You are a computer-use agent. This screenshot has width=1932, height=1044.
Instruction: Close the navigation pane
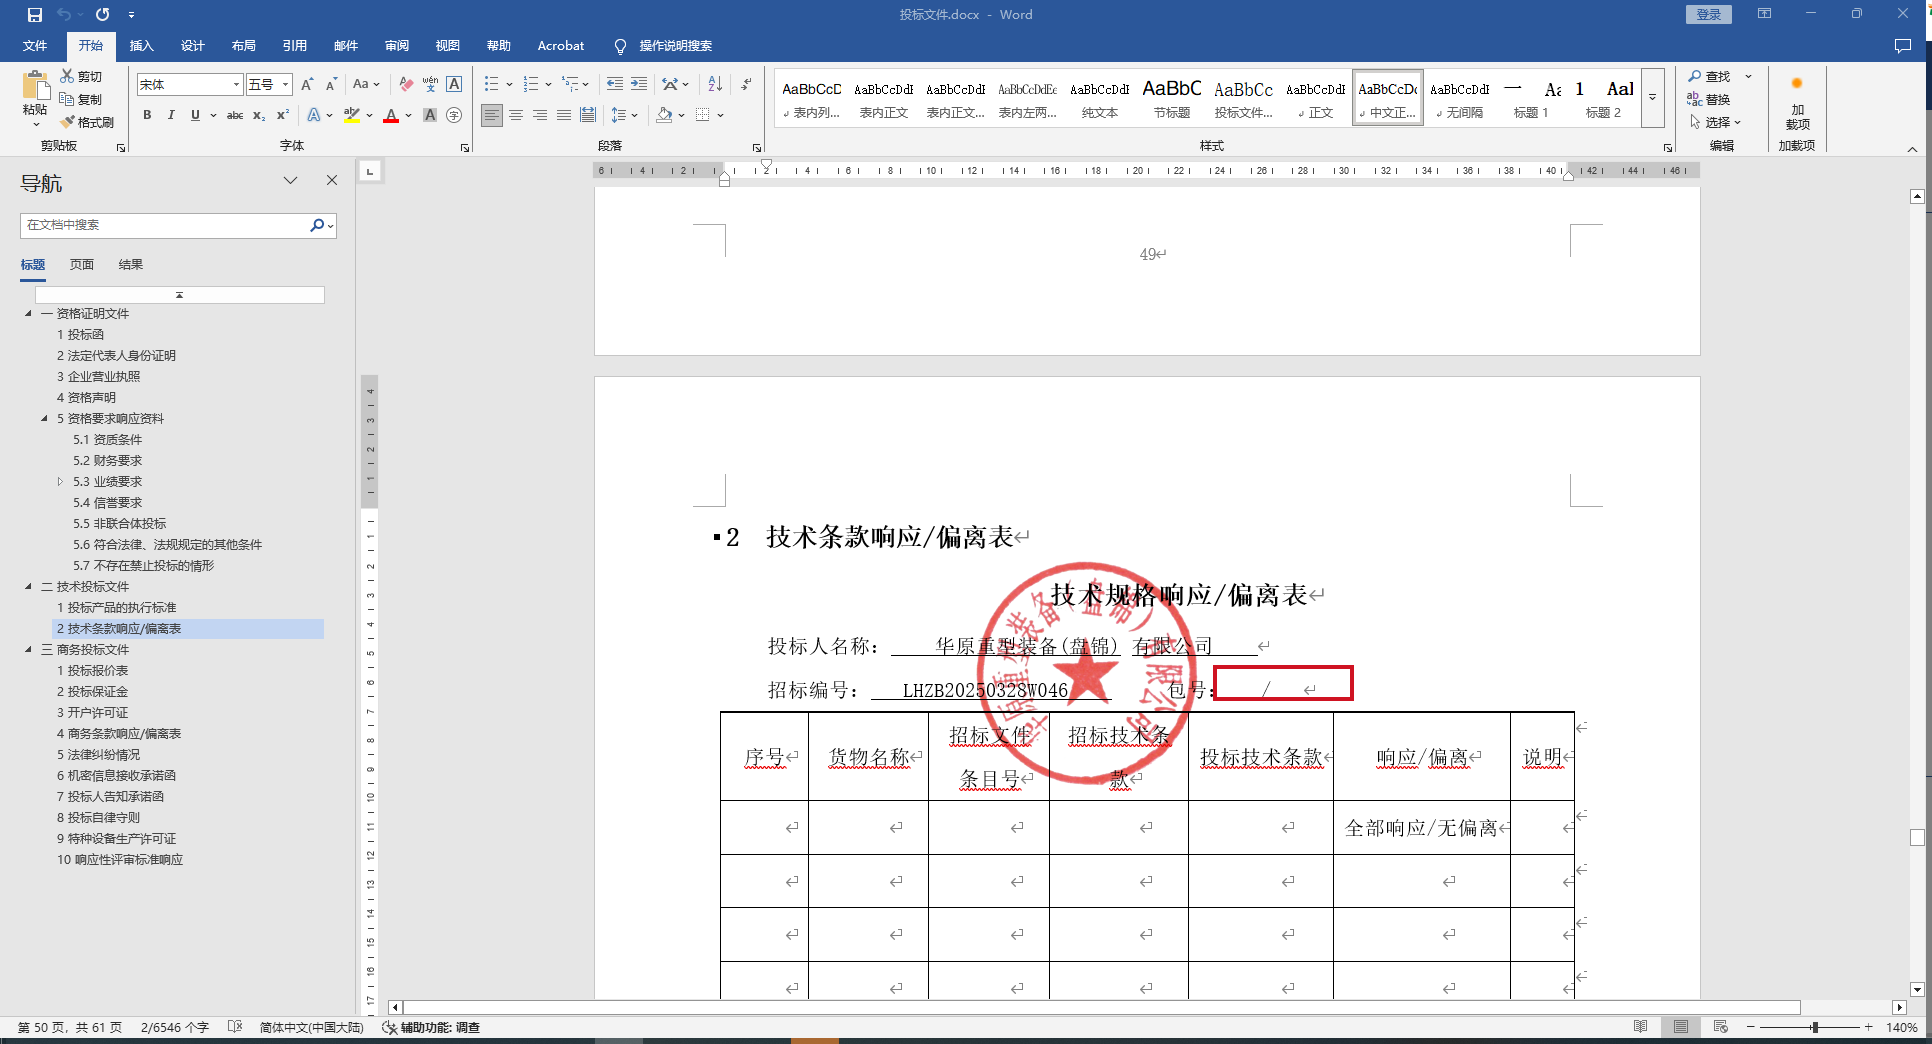pyautogui.click(x=332, y=180)
